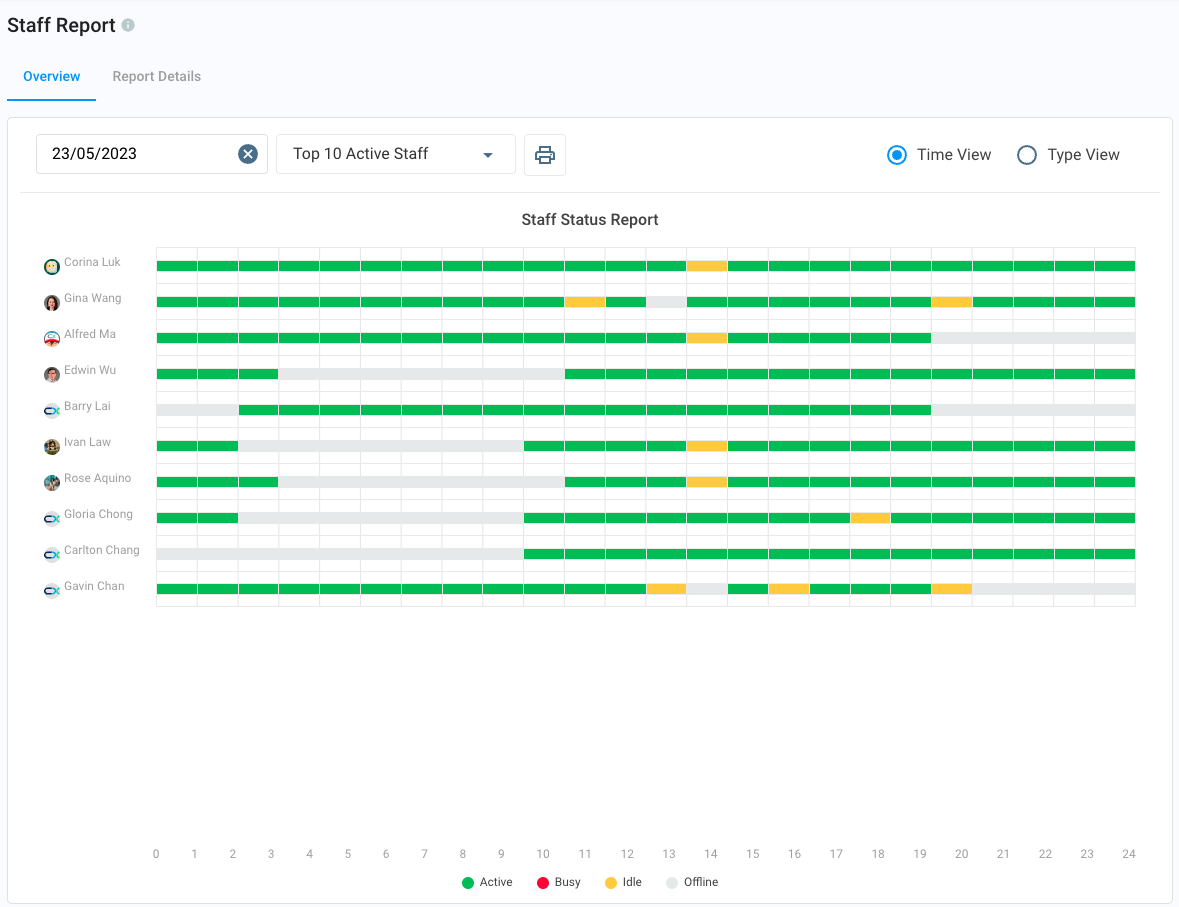The height and width of the screenshot is (907, 1179).
Task: Print the staff status report
Action: 544,155
